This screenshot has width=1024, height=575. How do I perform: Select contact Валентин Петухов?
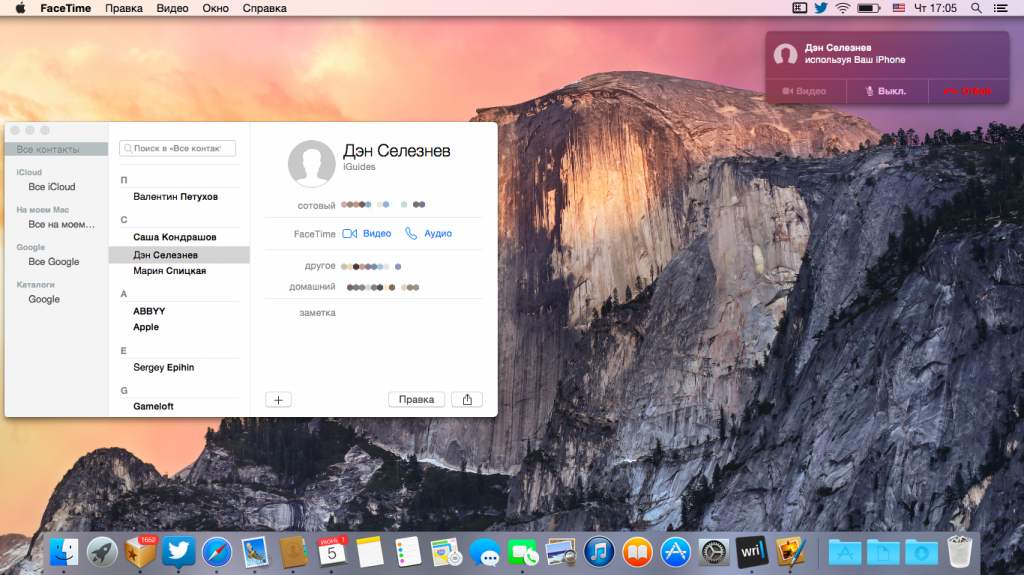[x=176, y=196]
